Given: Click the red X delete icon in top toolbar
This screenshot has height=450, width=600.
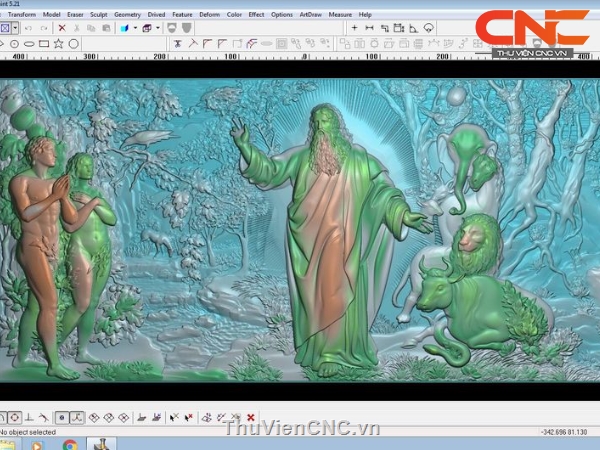Looking at the screenshot, I should point(62,28).
